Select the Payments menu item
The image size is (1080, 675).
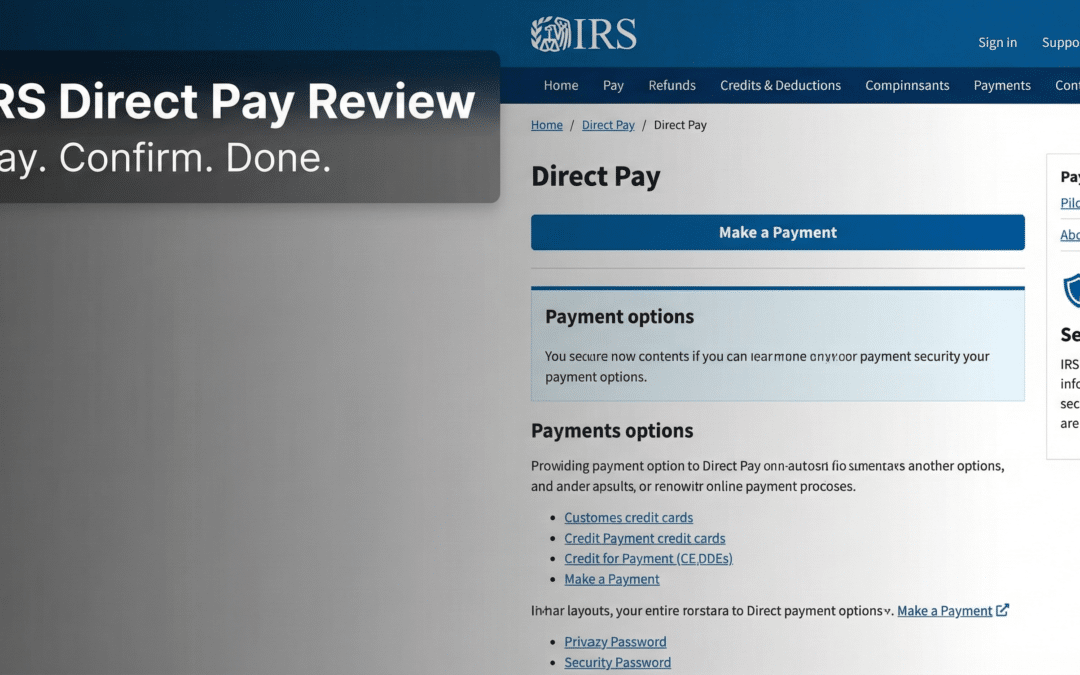1002,85
